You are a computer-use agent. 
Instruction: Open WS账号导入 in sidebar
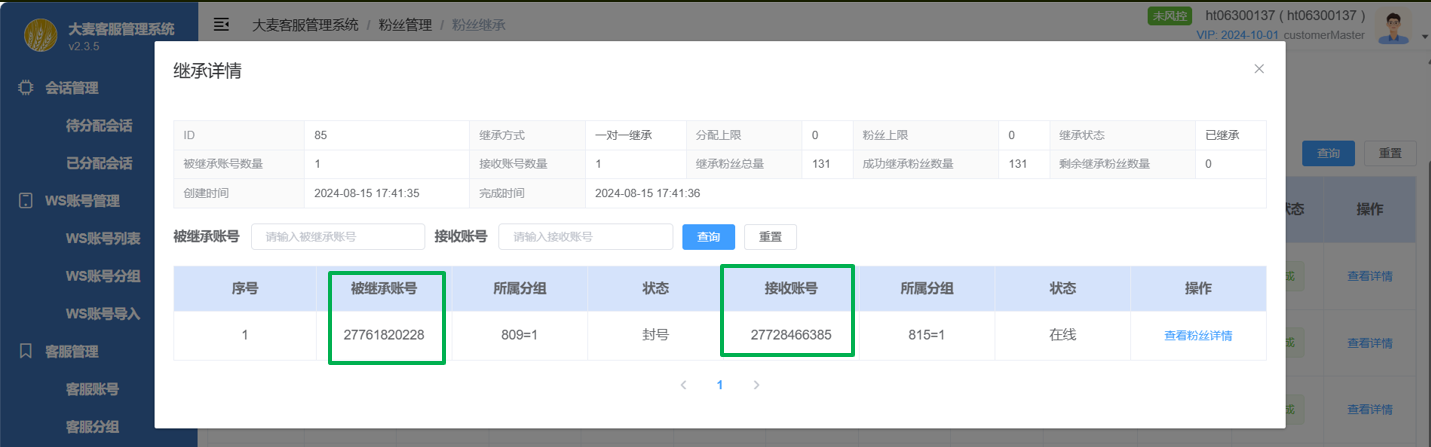click(x=103, y=313)
